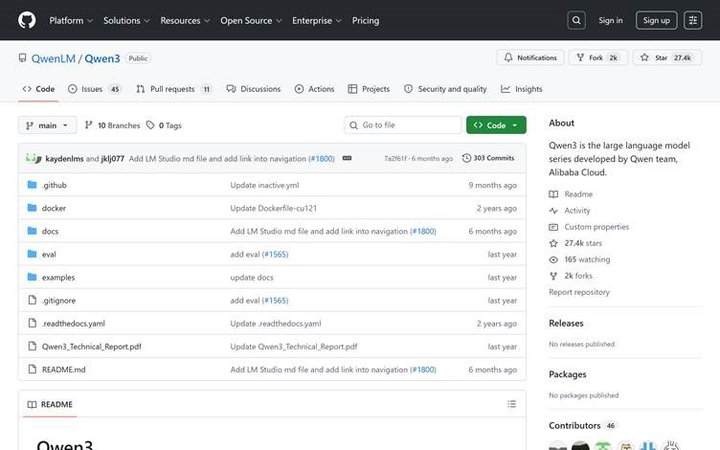Open the .readthedocs.yaml file
The width and height of the screenshot is (720, 450).
73,323
